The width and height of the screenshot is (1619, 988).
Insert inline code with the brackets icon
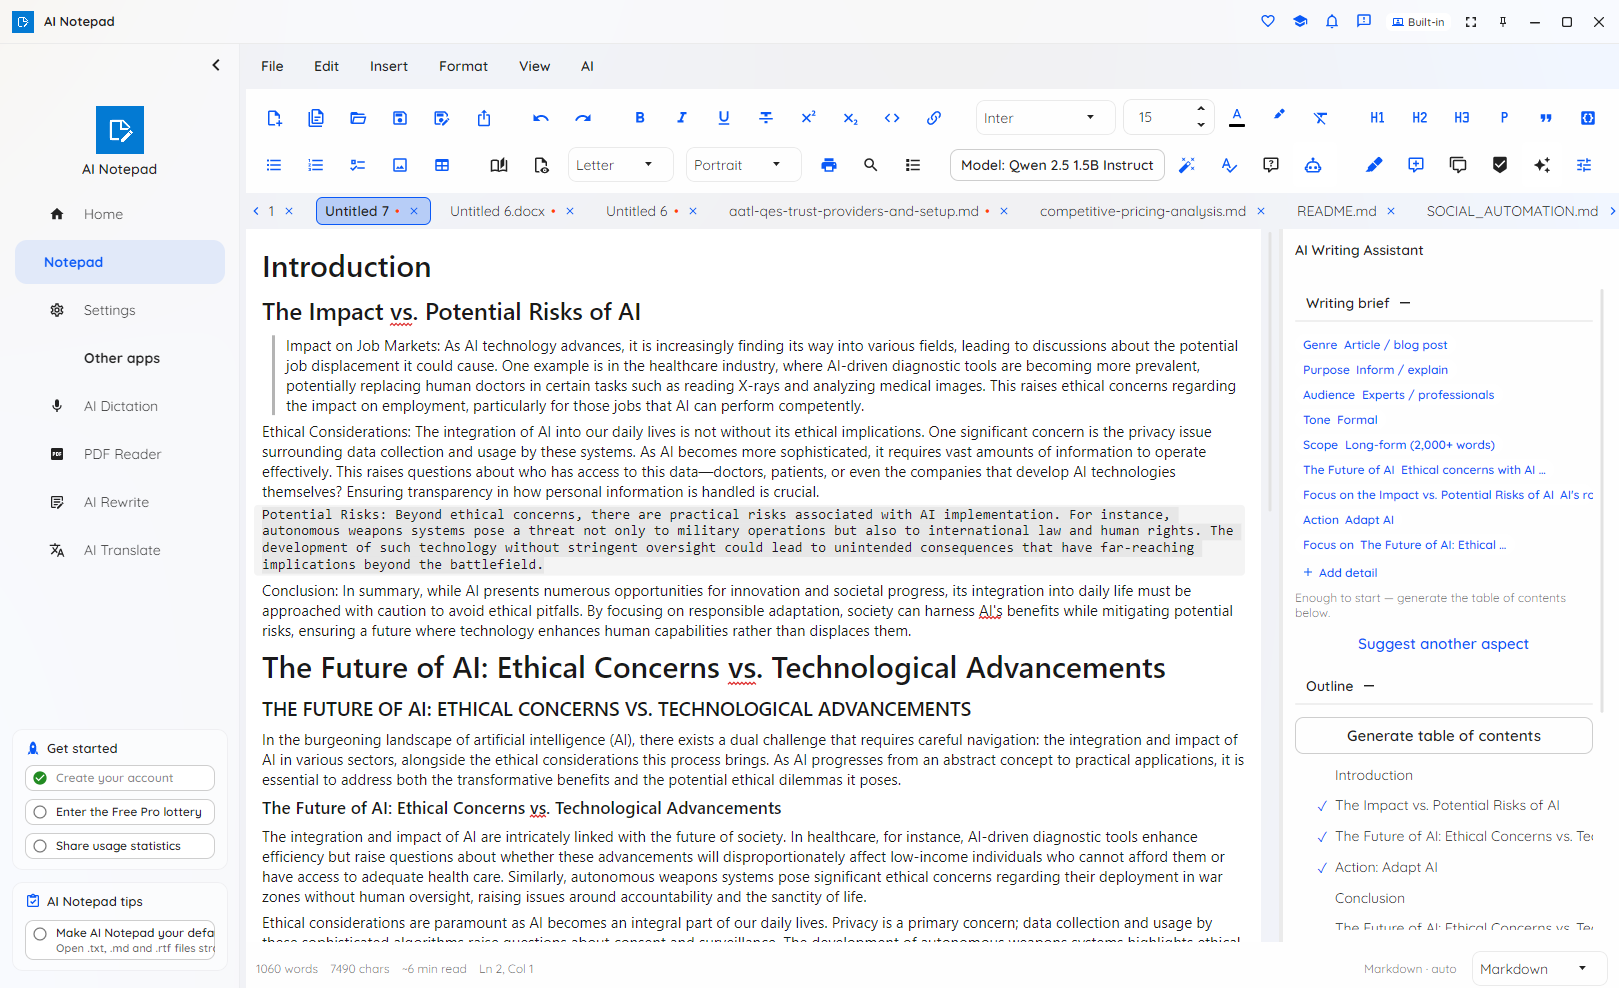point(892,118)
